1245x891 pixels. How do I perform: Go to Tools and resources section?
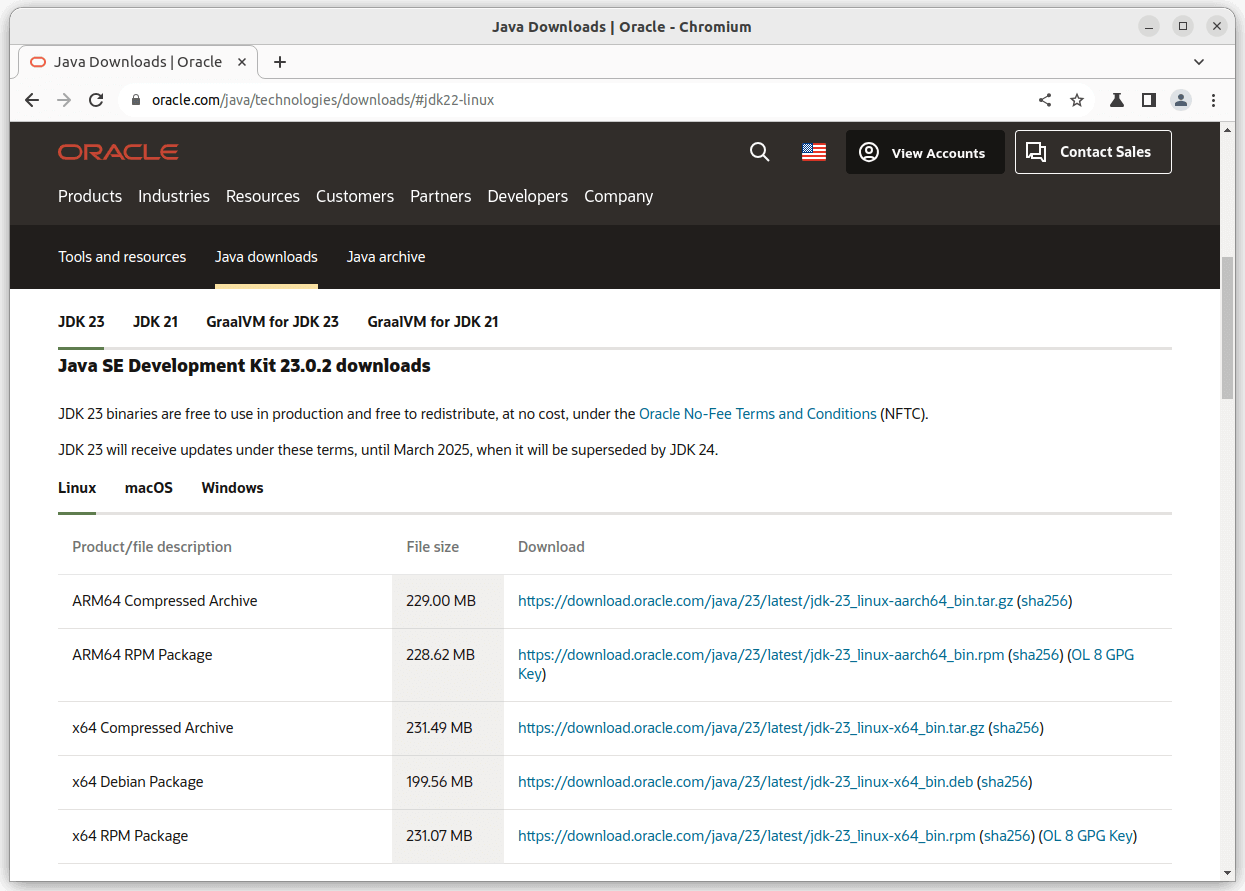(x=122, y=257)
